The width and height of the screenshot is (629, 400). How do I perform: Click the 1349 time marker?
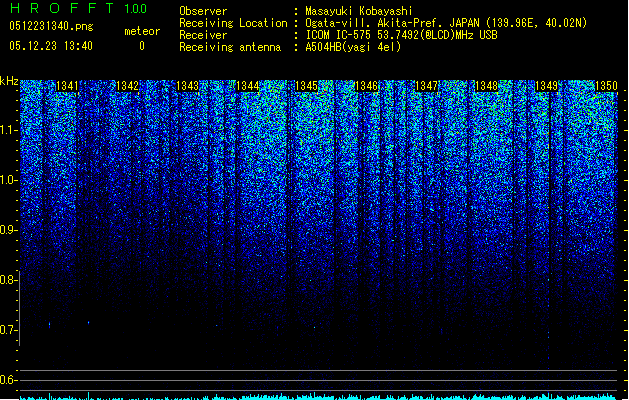tap(546, 86)
